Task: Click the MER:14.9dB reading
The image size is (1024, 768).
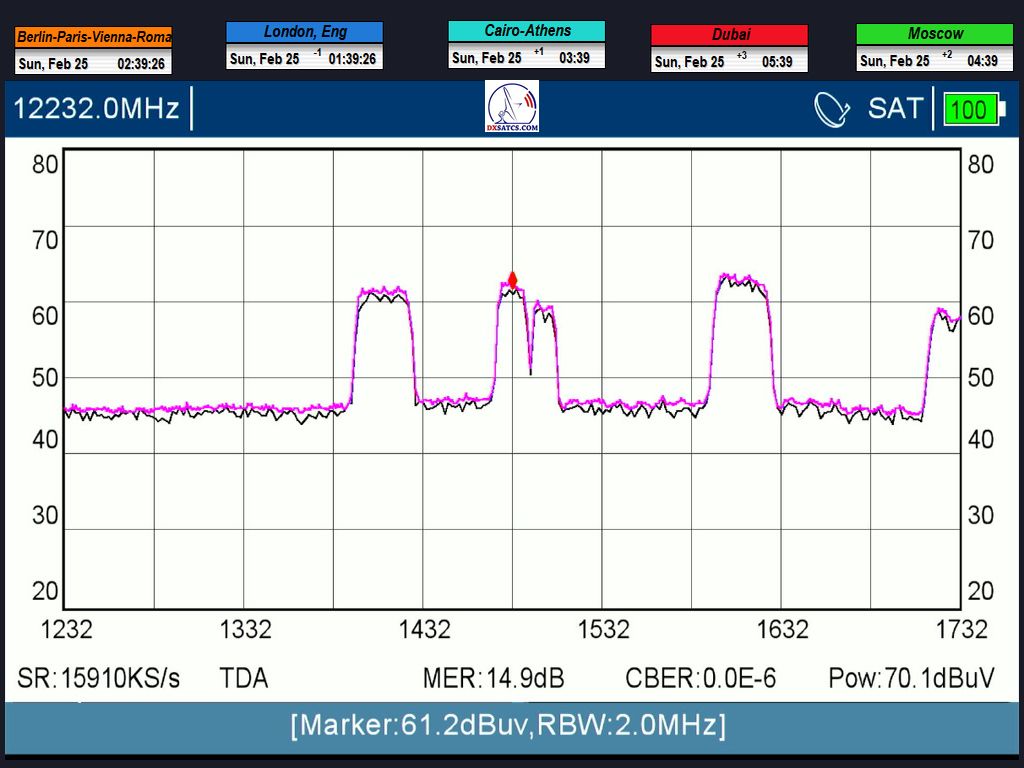Action: click(493, 678)
